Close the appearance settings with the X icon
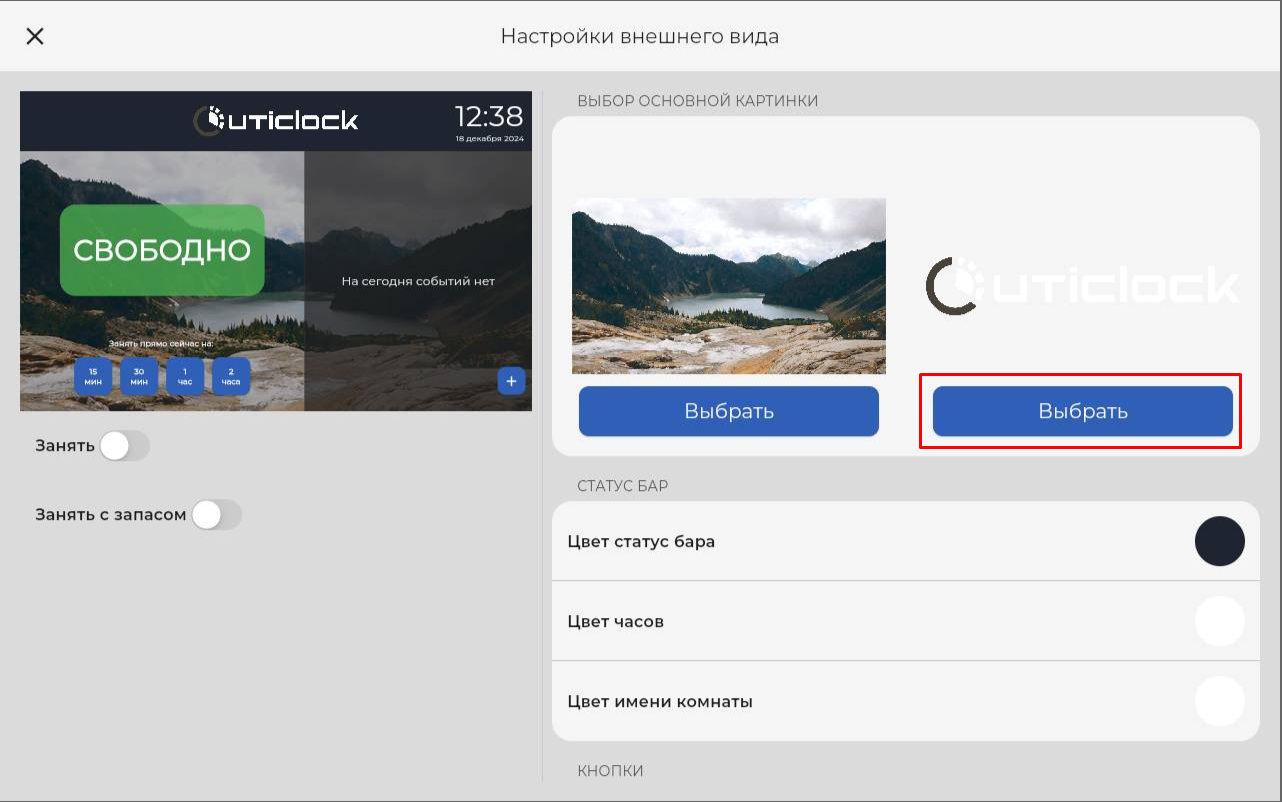 (35, 37)
